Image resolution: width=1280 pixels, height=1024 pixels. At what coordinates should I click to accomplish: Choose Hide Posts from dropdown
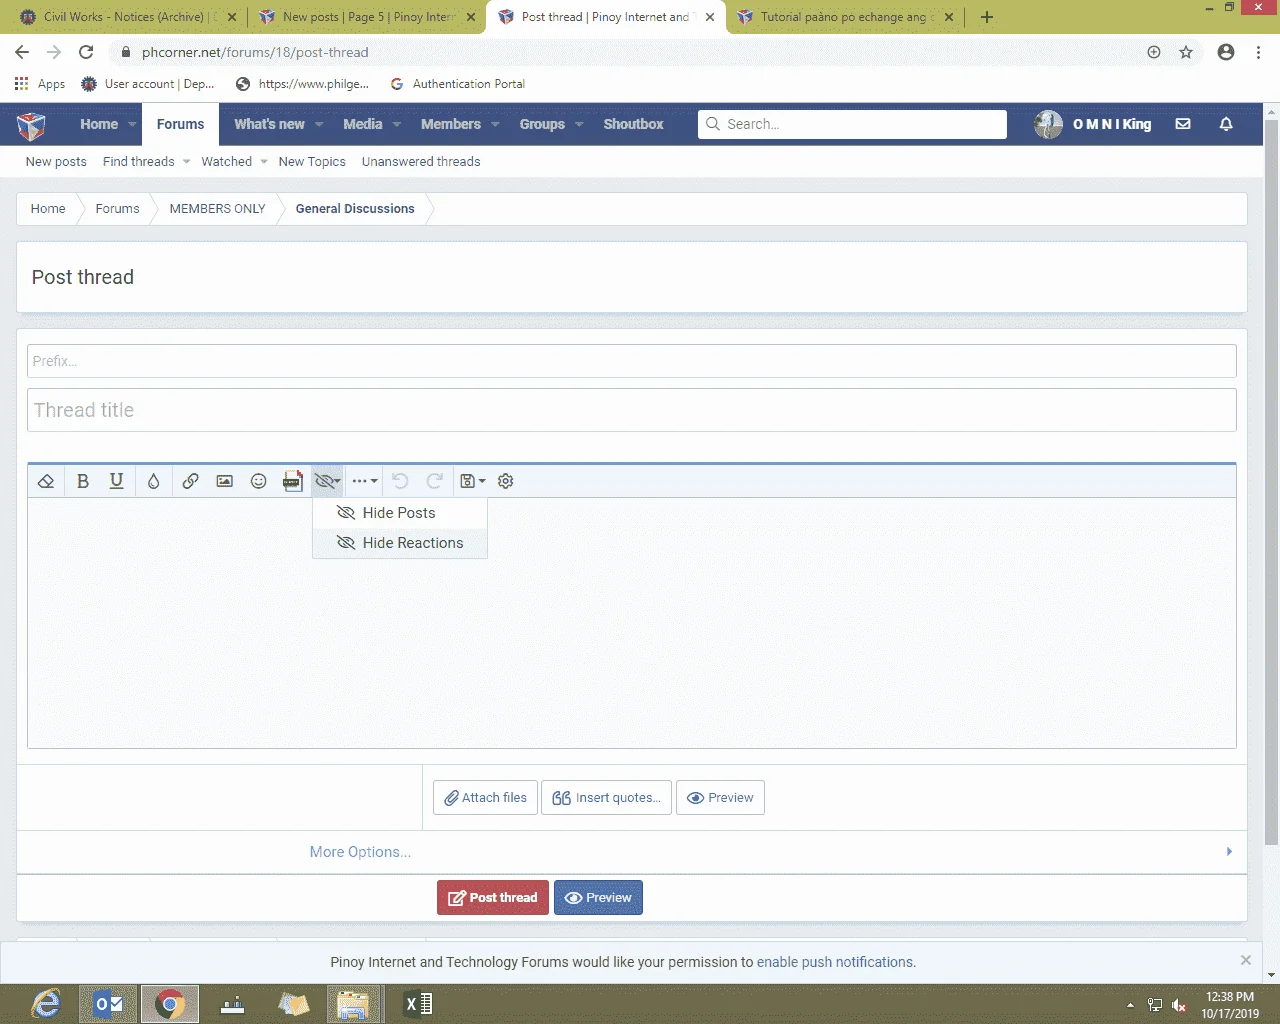(400, 513)
